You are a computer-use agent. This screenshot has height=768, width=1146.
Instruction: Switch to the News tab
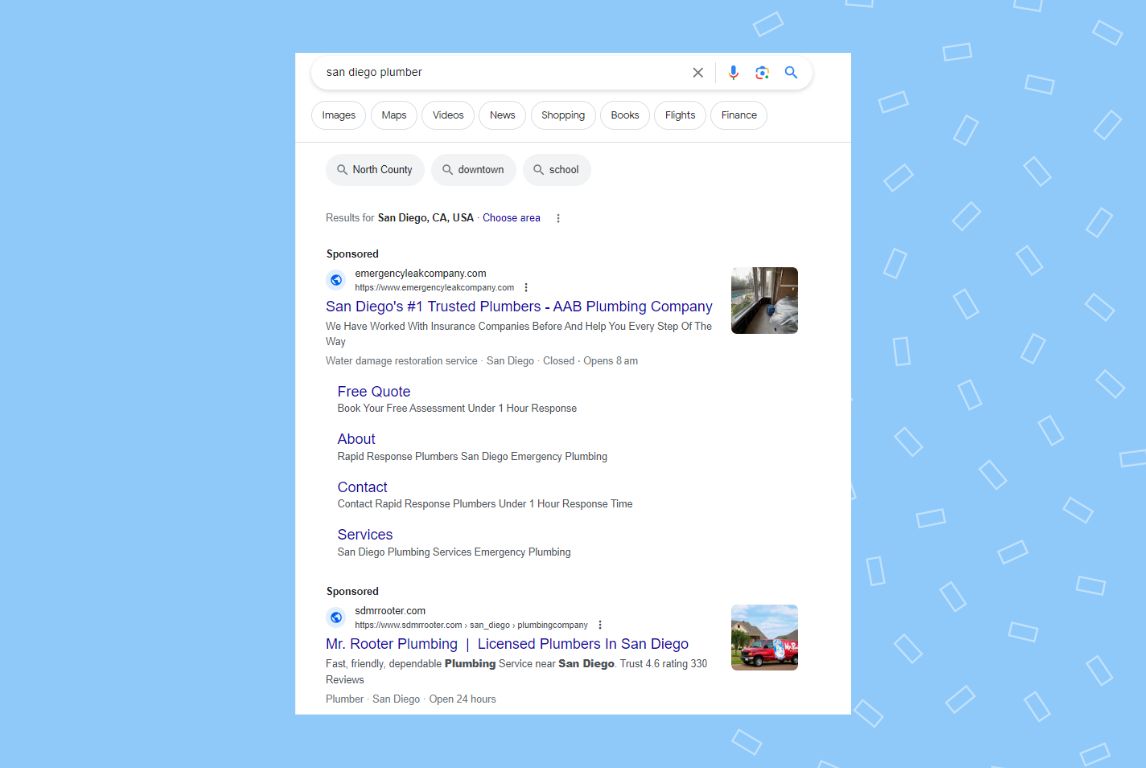502,115
